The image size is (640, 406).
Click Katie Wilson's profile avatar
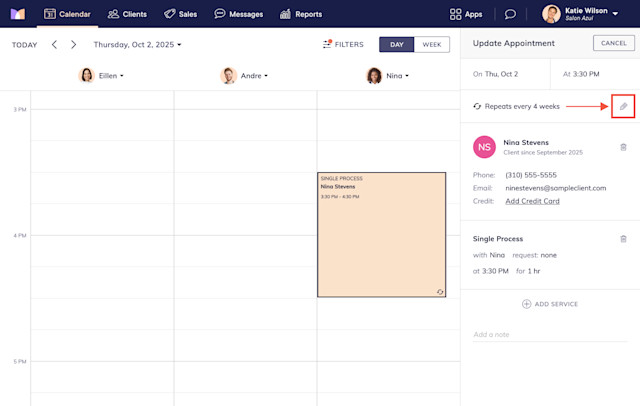551,14
